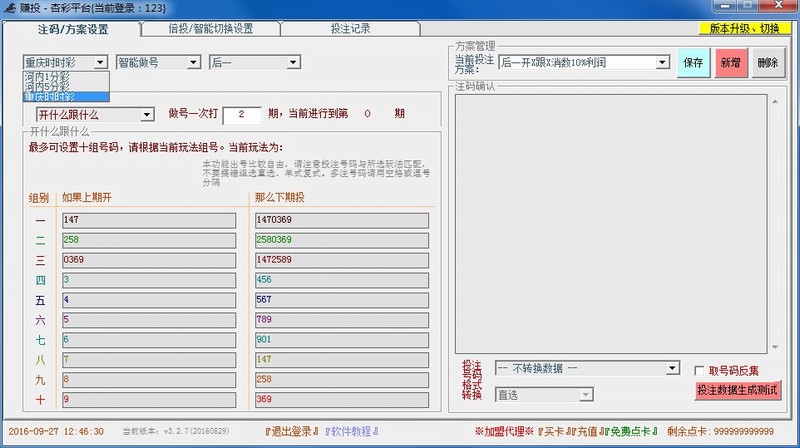Click the 版本升级、切换 button
This screenshot has height=448, width=800.
pyautogui.click(x=743, y=29)
